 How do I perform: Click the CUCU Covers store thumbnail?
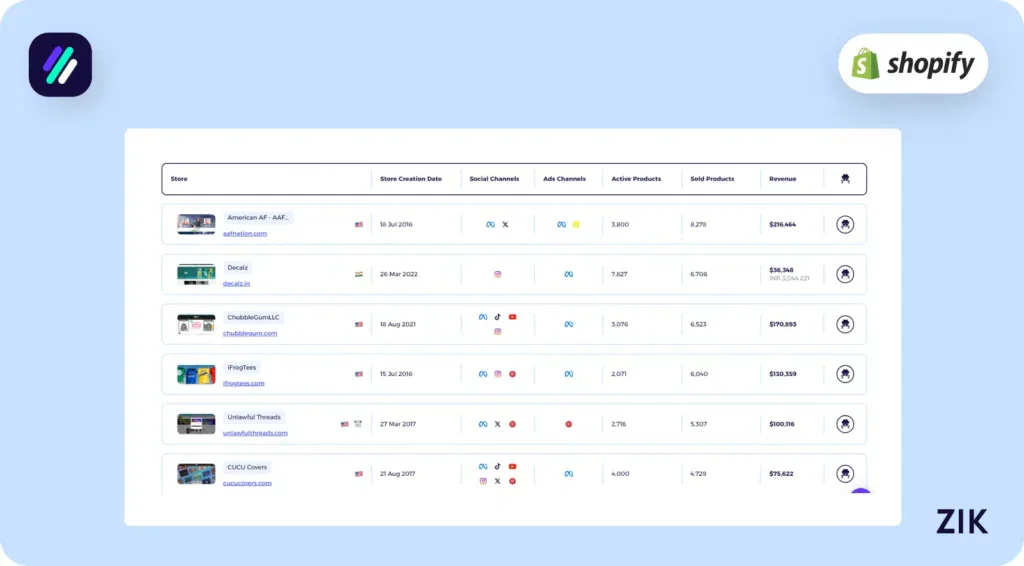(196, 474)
